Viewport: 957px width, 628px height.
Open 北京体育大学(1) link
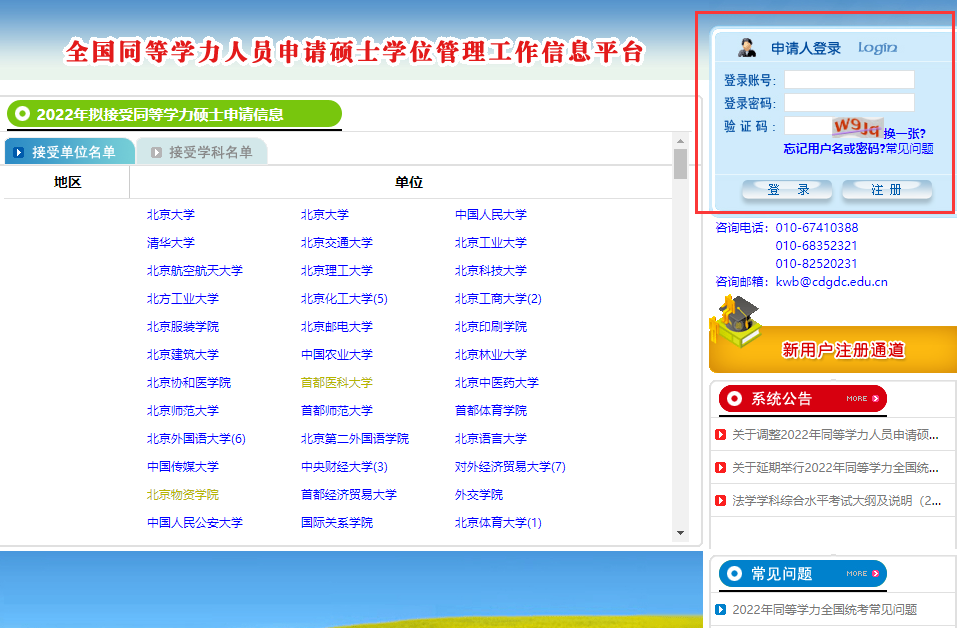pyautogui.click(x=498, y=523)
